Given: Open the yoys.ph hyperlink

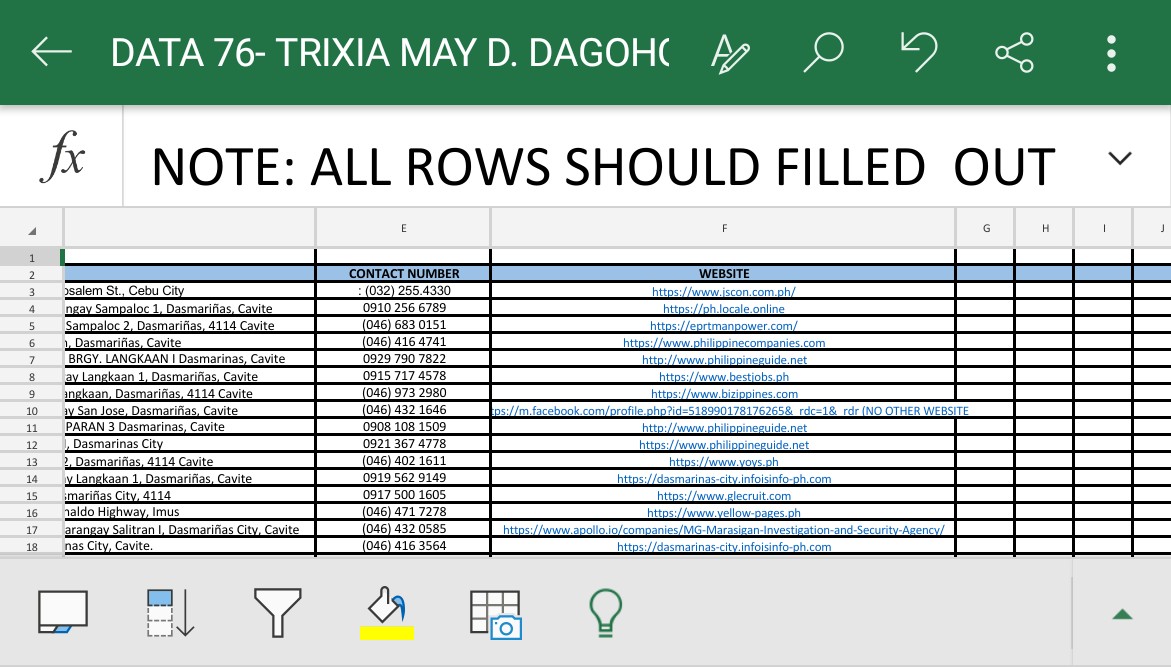Looking at the screenshot, I should click(x=723, y=461).
